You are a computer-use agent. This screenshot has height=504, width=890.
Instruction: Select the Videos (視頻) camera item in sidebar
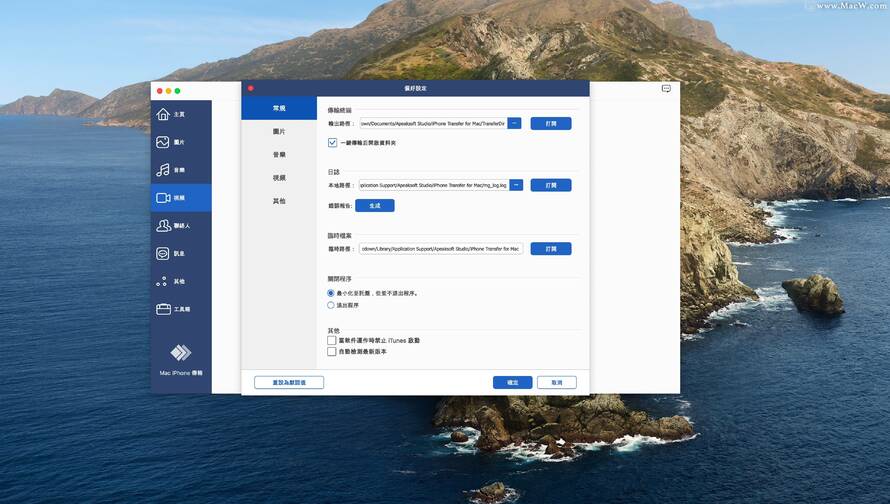(180, 198)
